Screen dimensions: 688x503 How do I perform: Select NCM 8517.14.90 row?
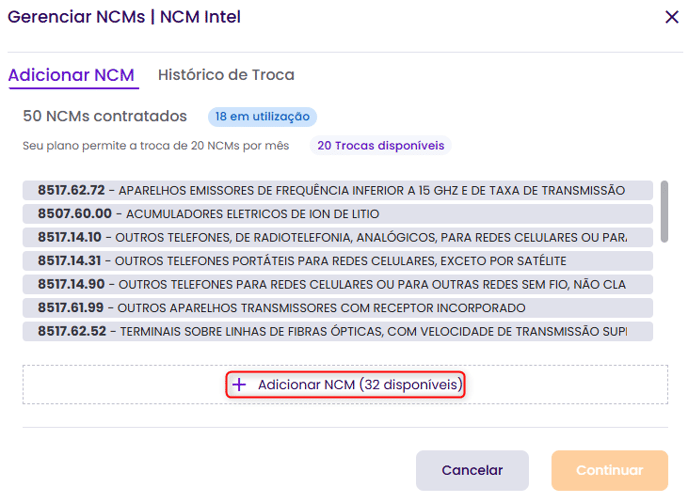click(x=338, y=285)
